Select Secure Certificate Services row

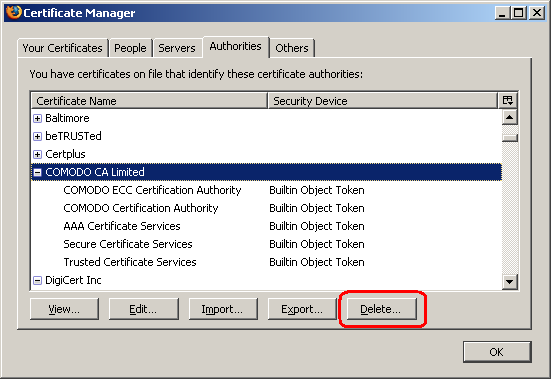(x=266, y=244)
